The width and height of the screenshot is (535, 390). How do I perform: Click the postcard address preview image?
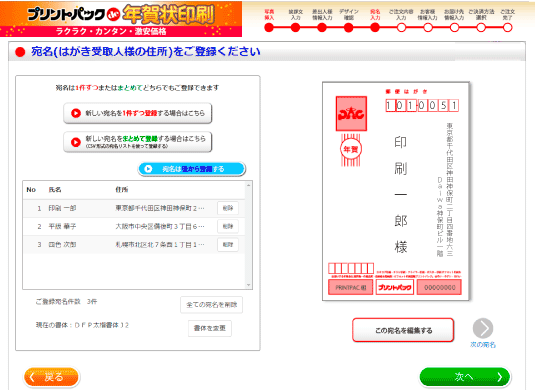(x=396, y=191)
